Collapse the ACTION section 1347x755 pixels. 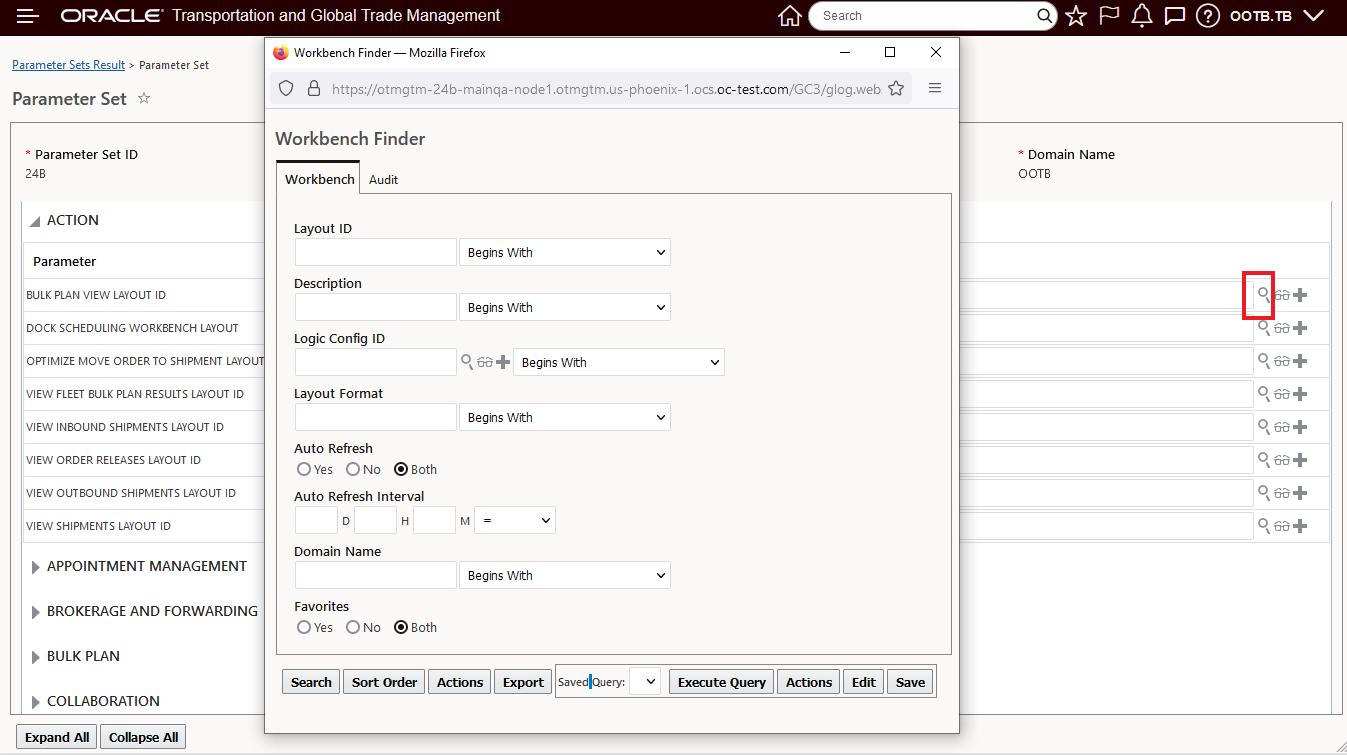(36, 221)
